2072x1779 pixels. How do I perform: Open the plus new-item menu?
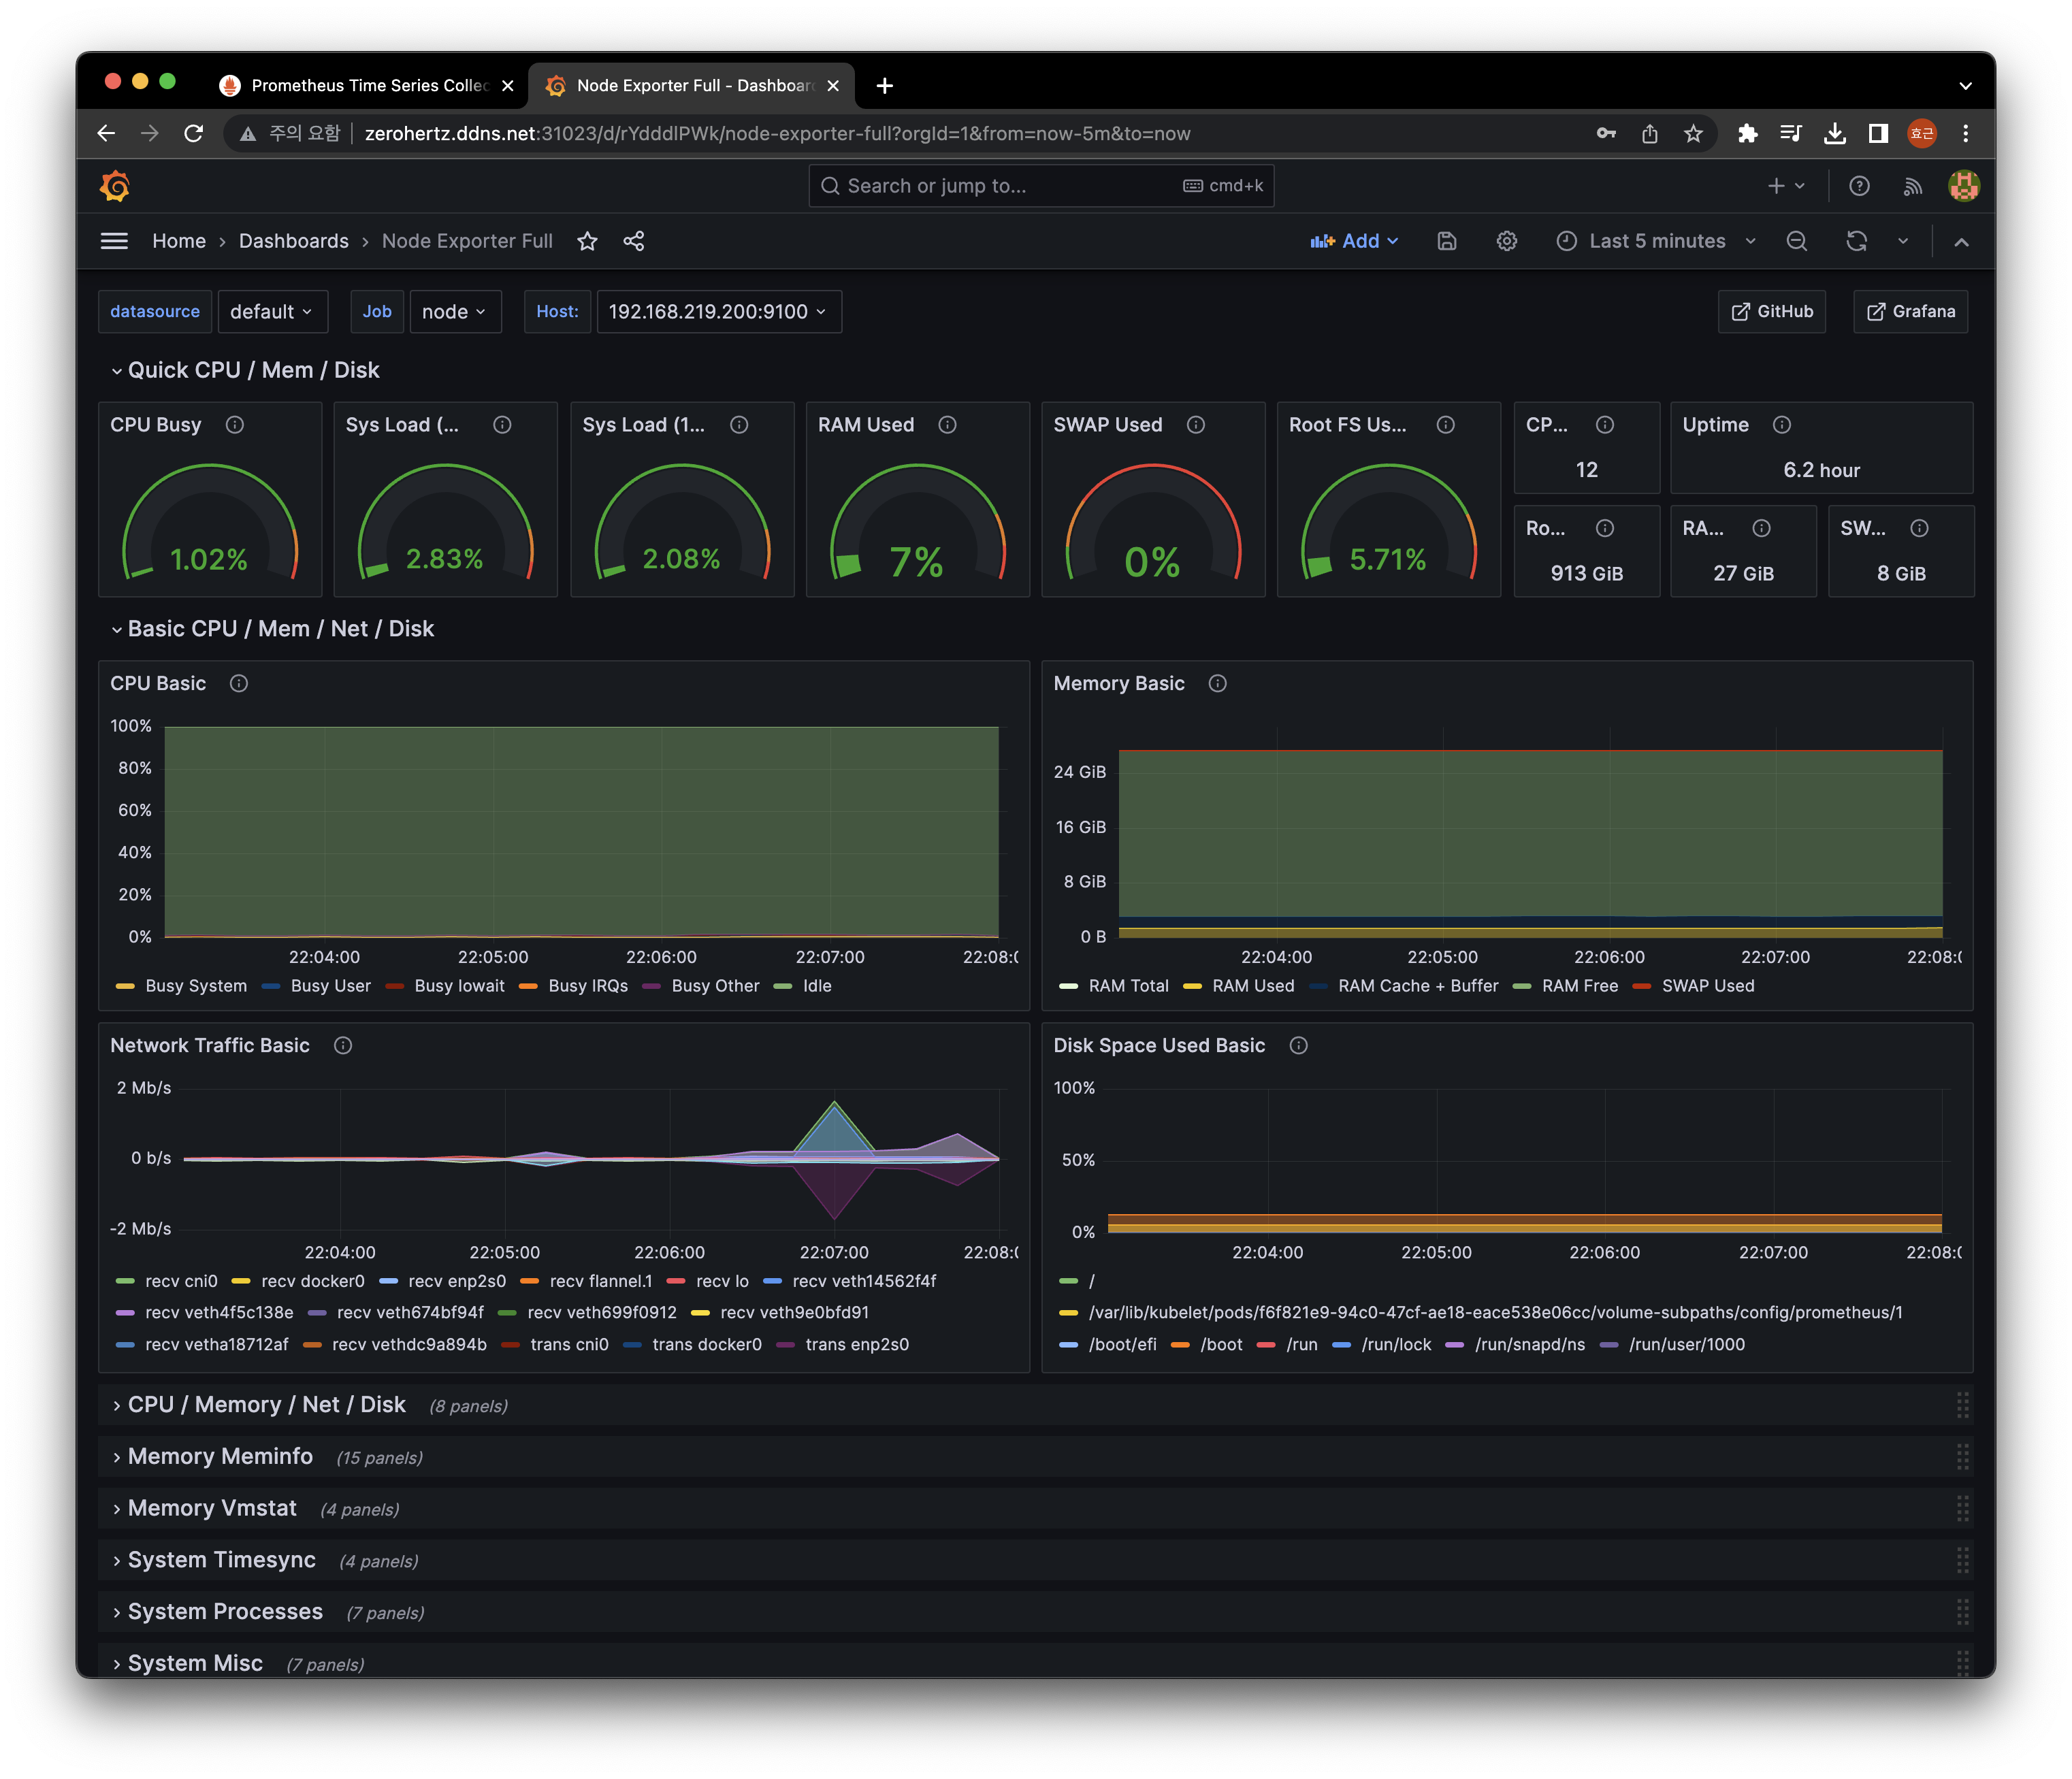click(1785, 186)
